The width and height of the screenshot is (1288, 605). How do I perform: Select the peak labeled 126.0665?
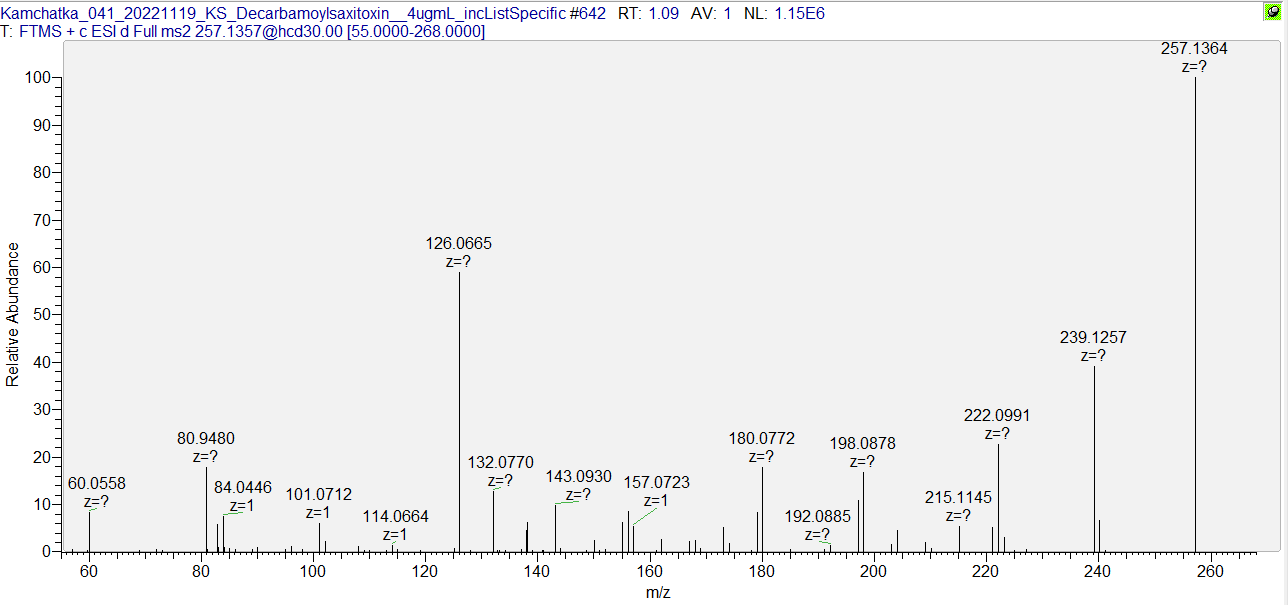click(459, 244)
